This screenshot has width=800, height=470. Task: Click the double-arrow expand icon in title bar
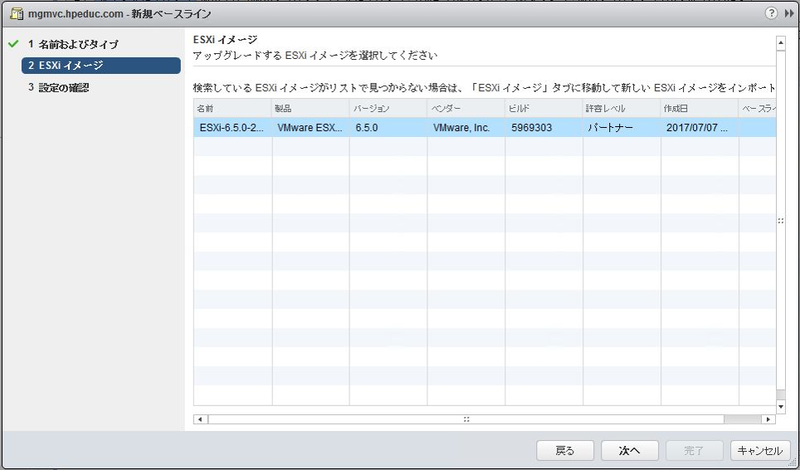point(789,14)
